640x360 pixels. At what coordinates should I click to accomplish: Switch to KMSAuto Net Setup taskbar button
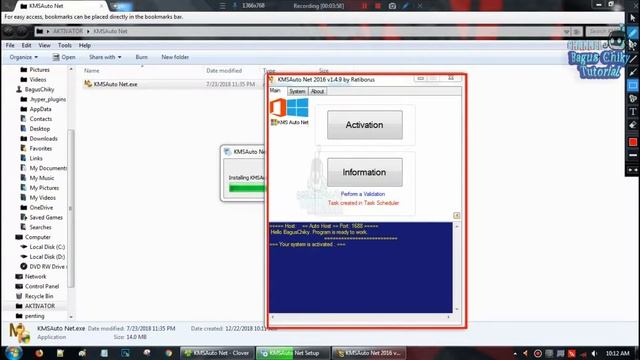(292, 353)
